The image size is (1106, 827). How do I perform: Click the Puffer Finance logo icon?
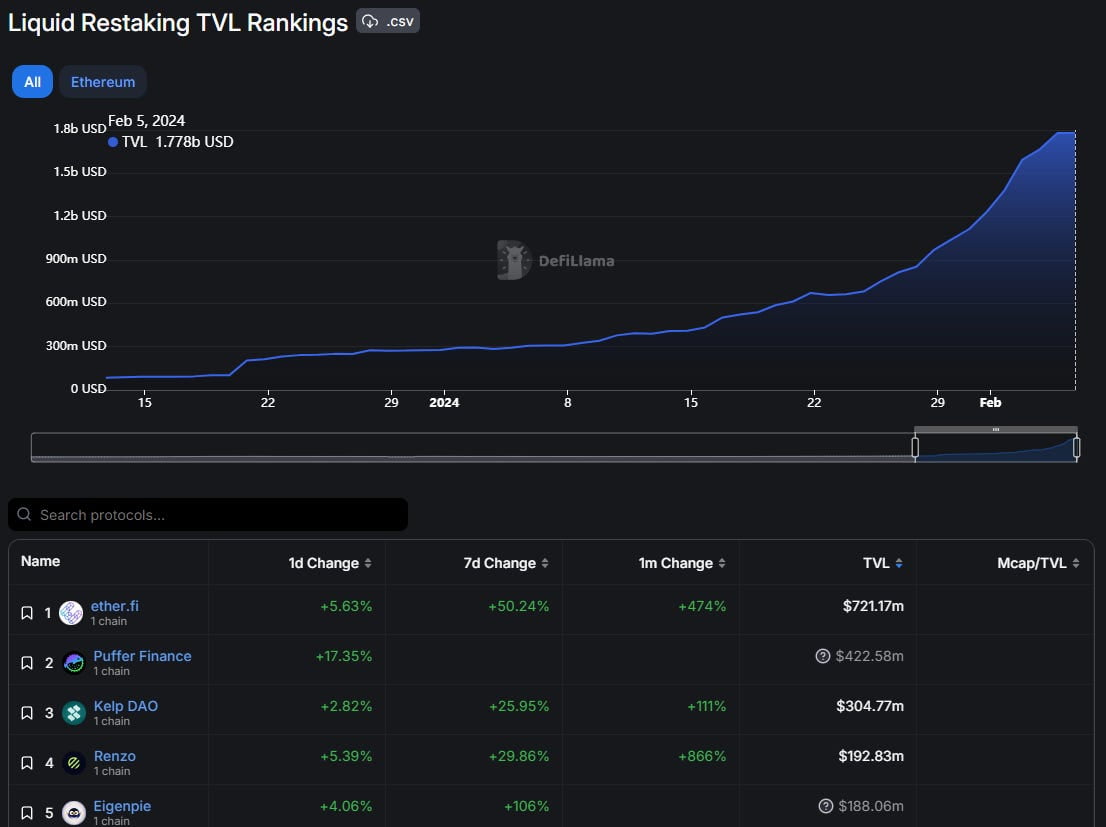point(73,663)
